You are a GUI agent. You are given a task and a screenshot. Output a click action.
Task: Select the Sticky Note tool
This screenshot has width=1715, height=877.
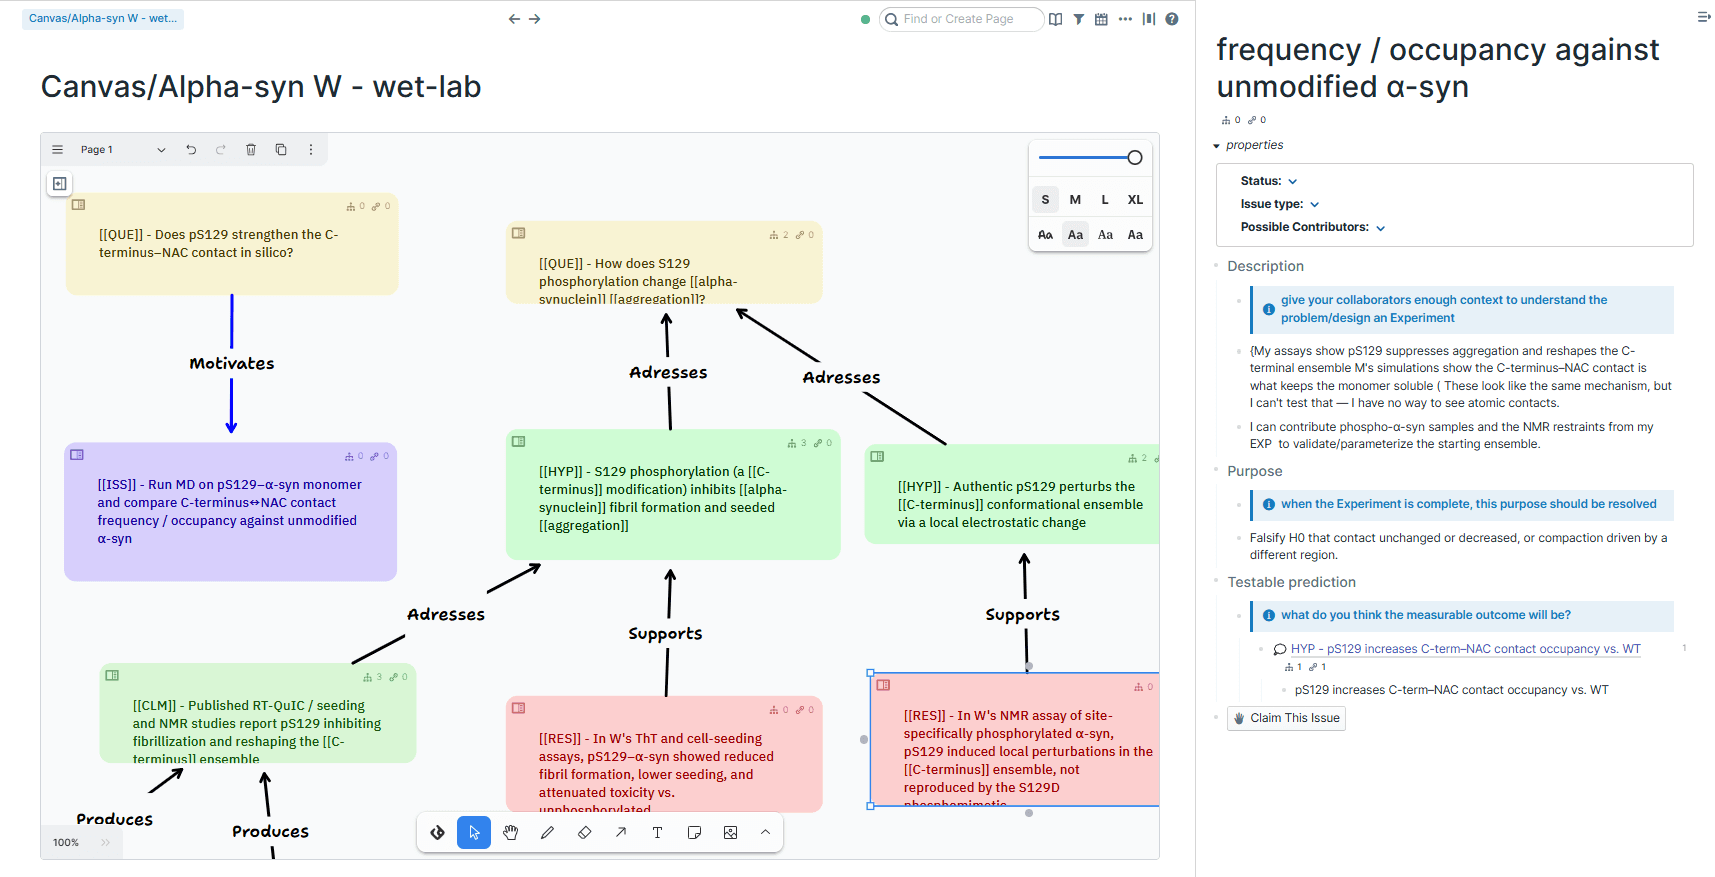(x=694, y=832)
